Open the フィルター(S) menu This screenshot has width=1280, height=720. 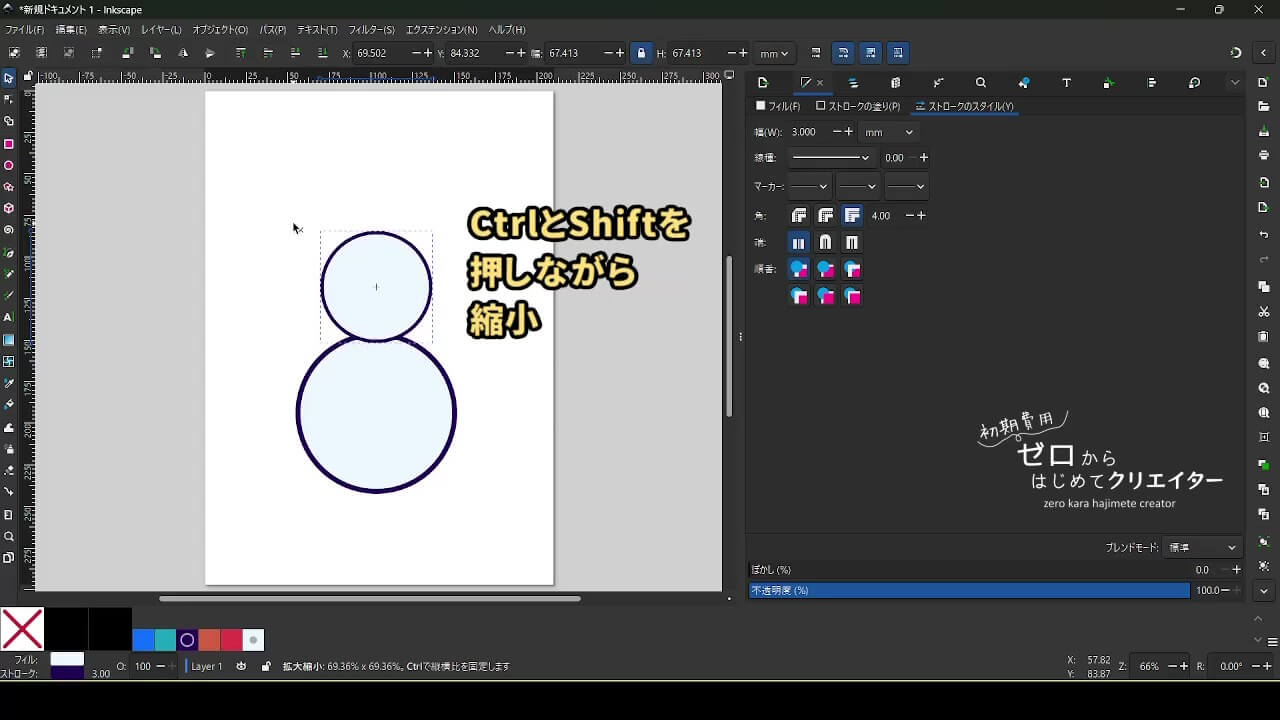click(373, 30)
